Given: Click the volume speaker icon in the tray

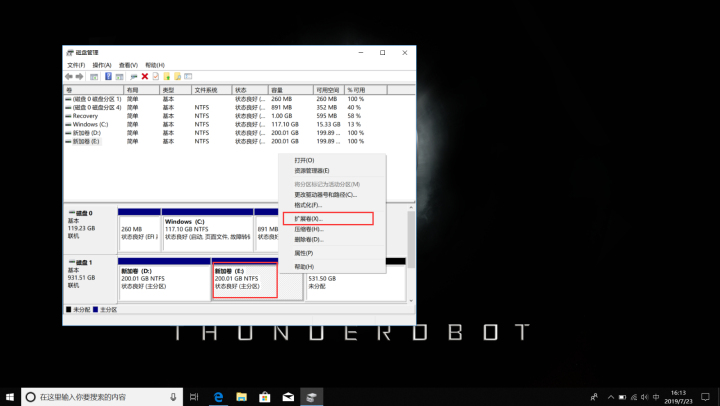Looking at the screenshot, I should pos(645,397).
